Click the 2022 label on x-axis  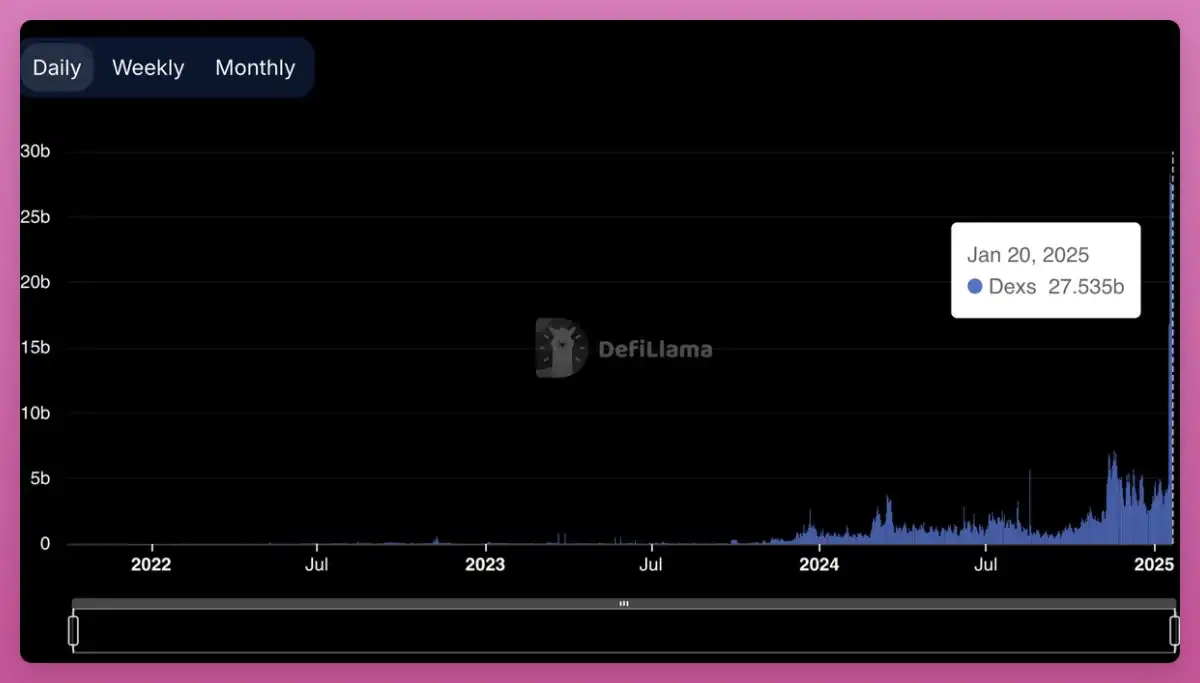click(x=151, y=564)
